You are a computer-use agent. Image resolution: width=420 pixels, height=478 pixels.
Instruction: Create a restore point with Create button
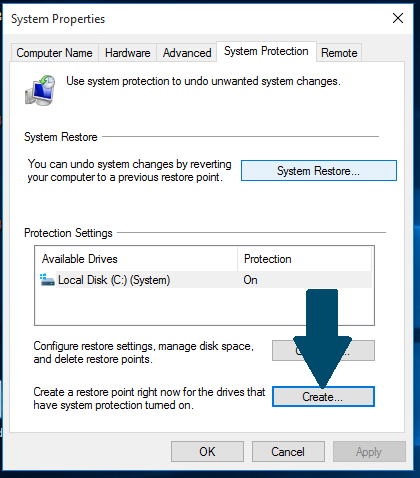(x=323, y=397)
